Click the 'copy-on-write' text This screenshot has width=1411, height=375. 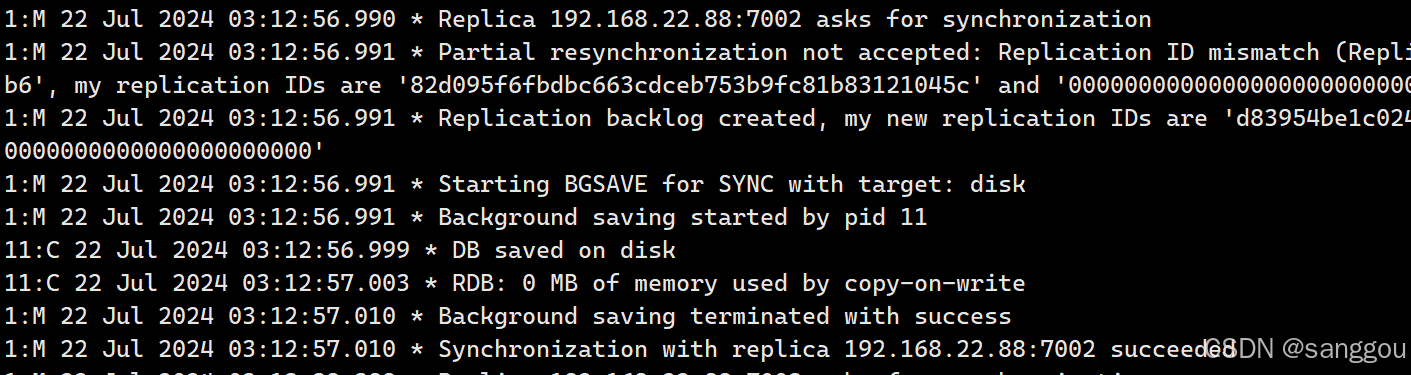coord(935,283)
